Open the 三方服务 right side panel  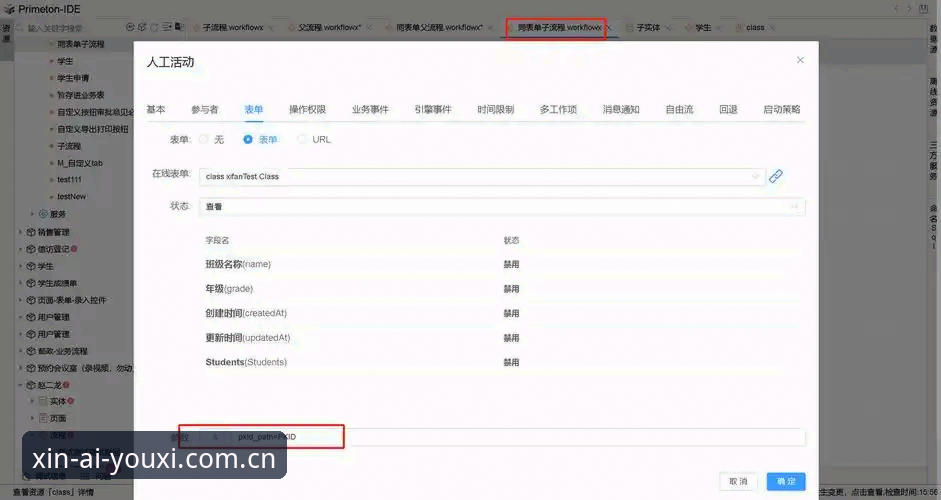point(933,161)
